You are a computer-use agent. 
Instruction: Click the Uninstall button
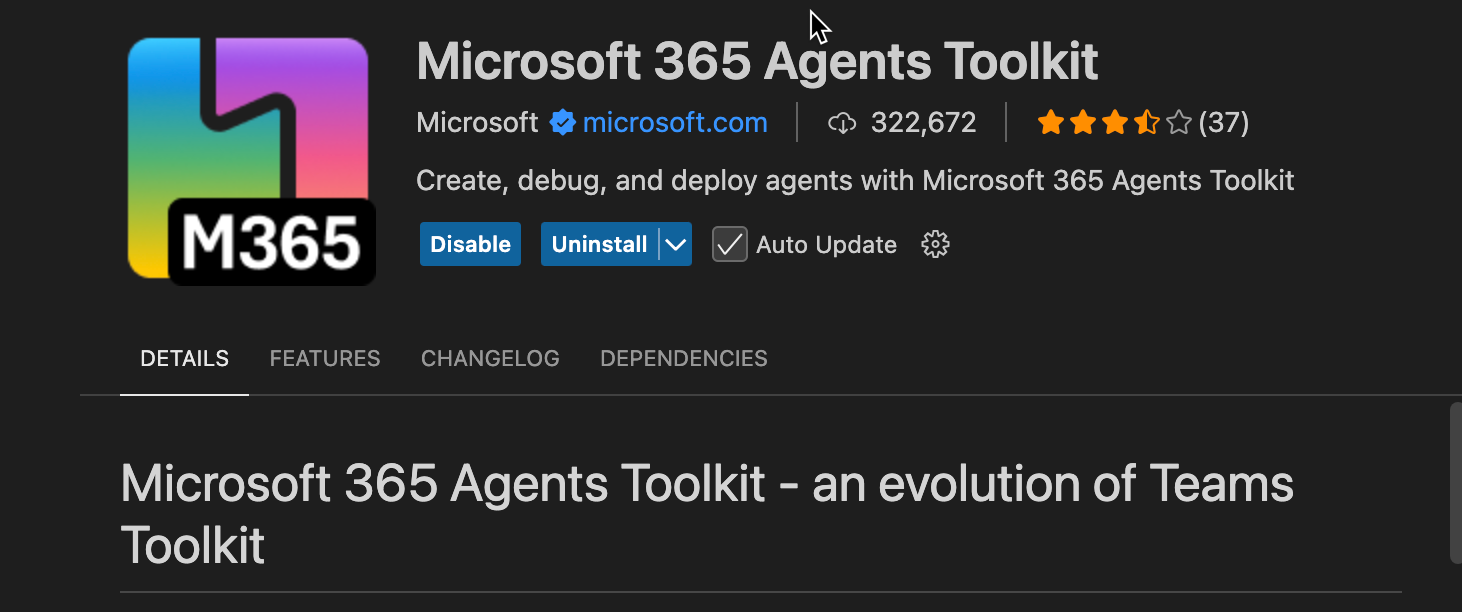click(x=599, y=245)
